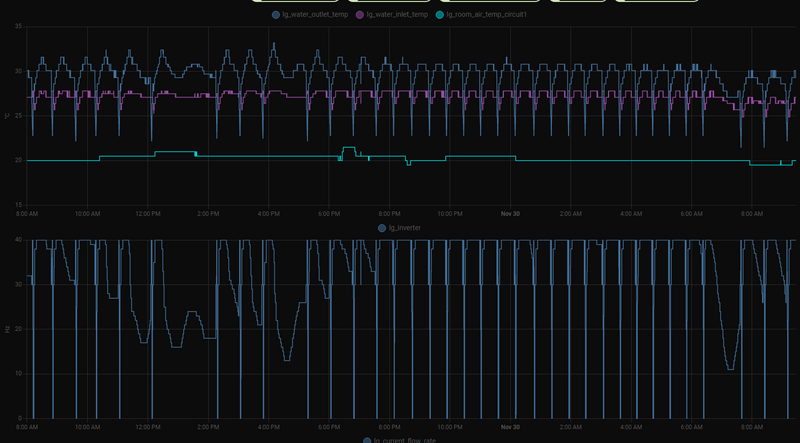800x443 pixels.
Task: Click 8:00 PM label under temperature chart
Action: (389, 214)
